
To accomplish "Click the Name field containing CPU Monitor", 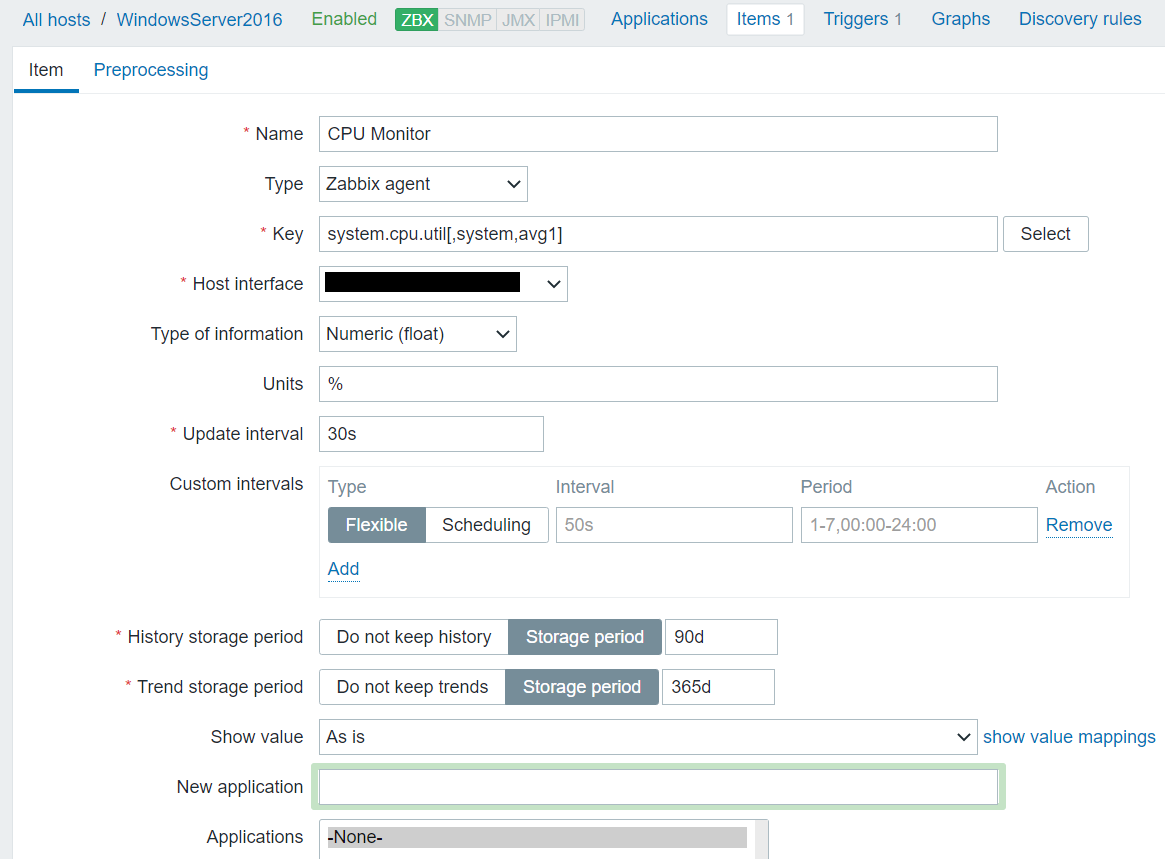I will [658, 134].
